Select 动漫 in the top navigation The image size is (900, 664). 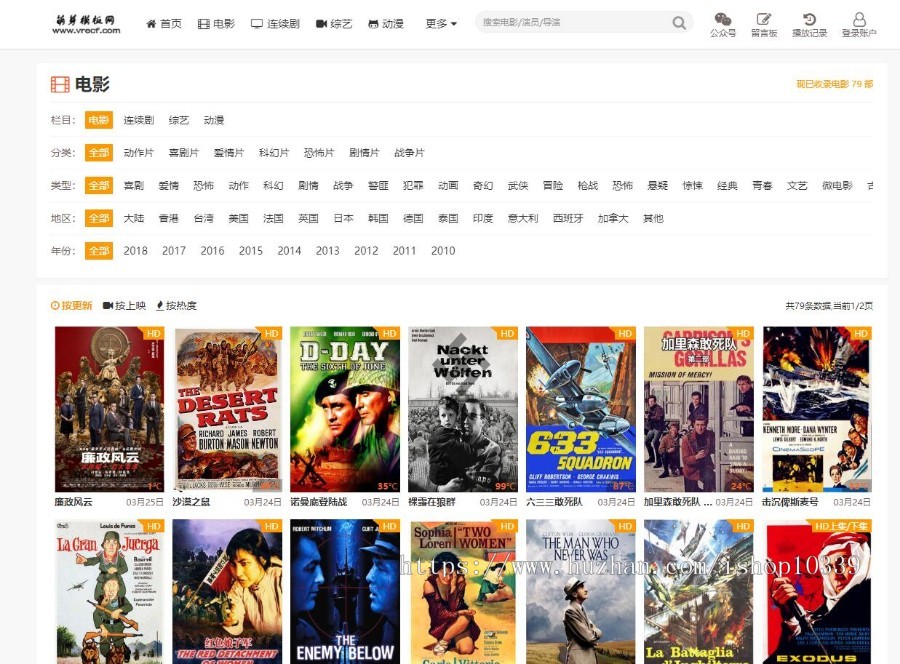tap(386, 24)
